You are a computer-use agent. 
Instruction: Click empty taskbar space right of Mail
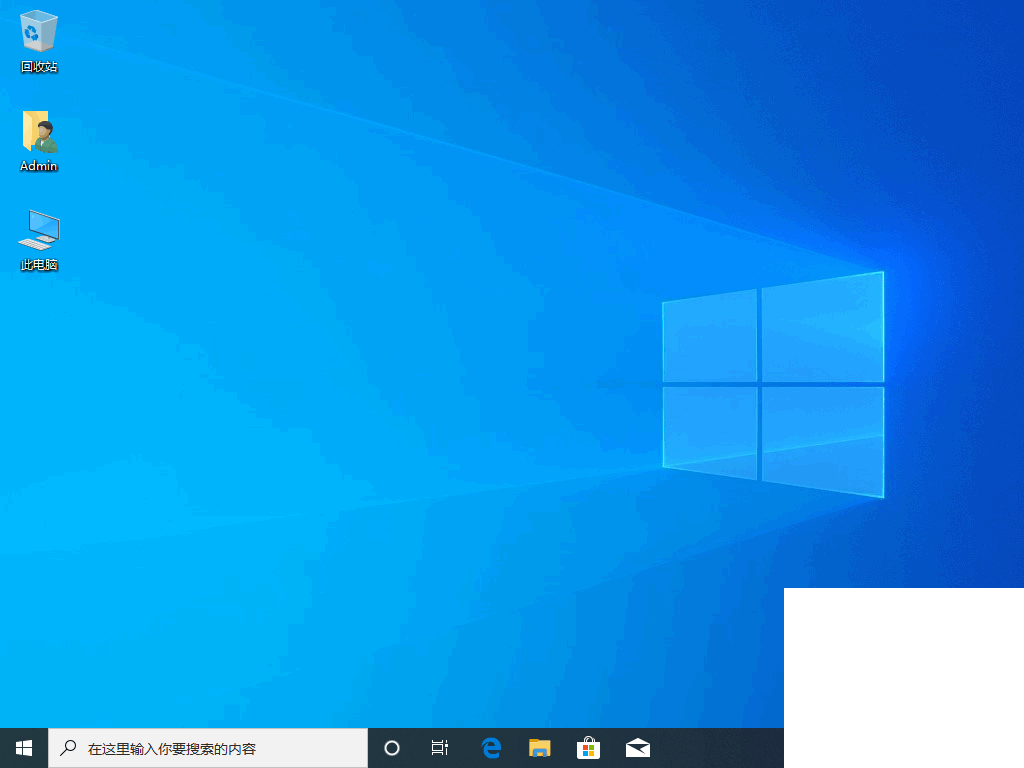click(x=720, y=748)
